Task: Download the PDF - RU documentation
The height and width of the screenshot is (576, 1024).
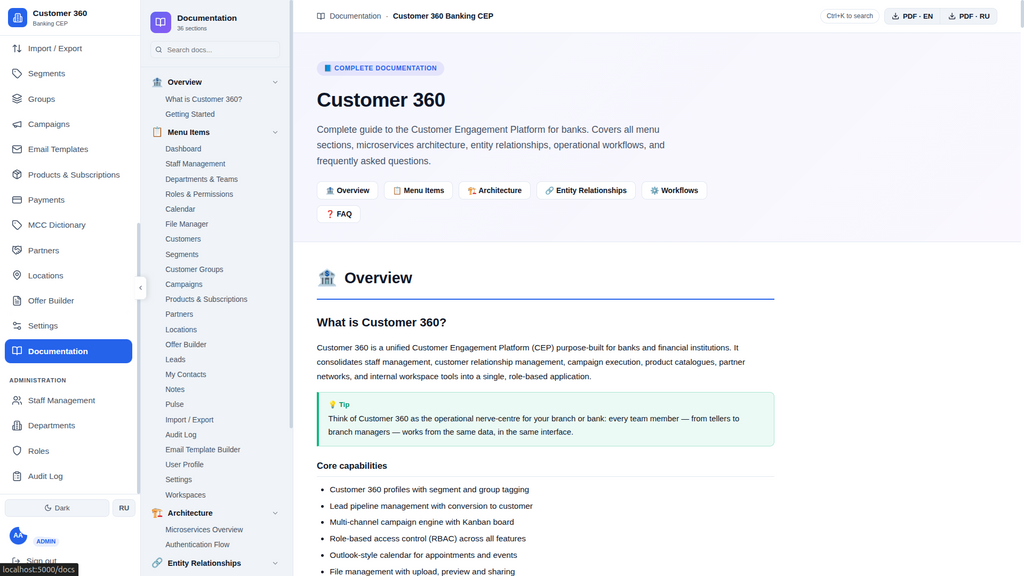Action: coord(969,16)
